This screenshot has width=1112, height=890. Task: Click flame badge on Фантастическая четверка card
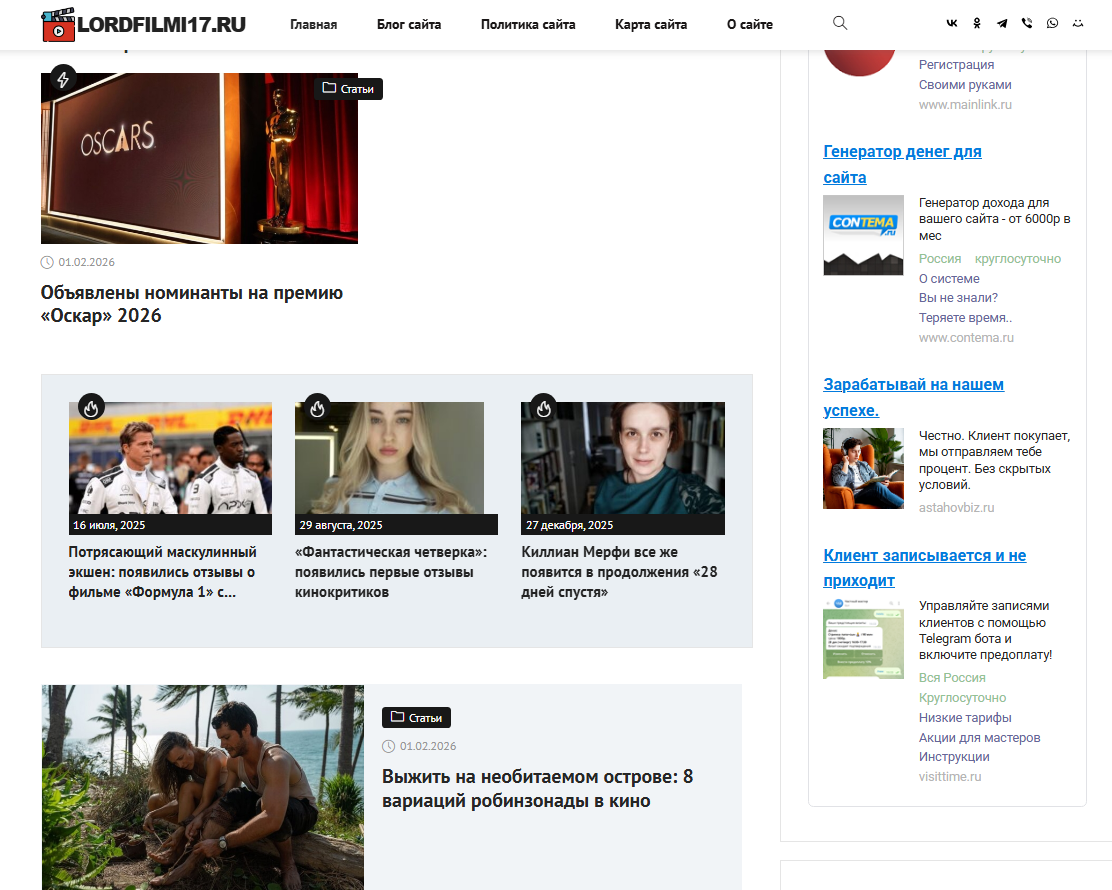click(x=318, y=408)
